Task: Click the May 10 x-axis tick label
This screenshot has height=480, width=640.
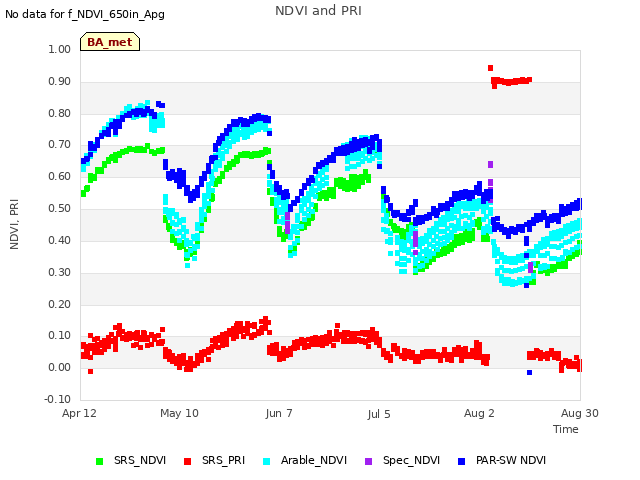Action: tap(179, 413)
